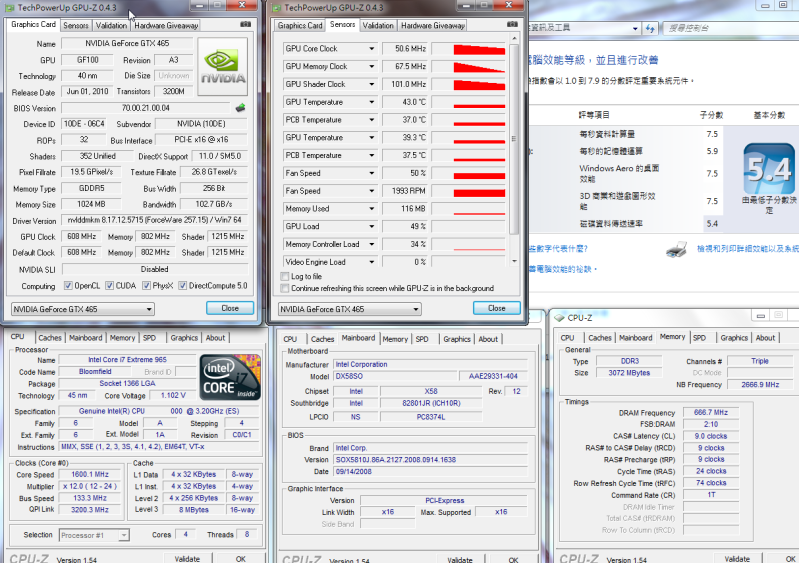Close the GPU-Z Graphics Card window via Close button
799x563 pixels.
point(230,308)
